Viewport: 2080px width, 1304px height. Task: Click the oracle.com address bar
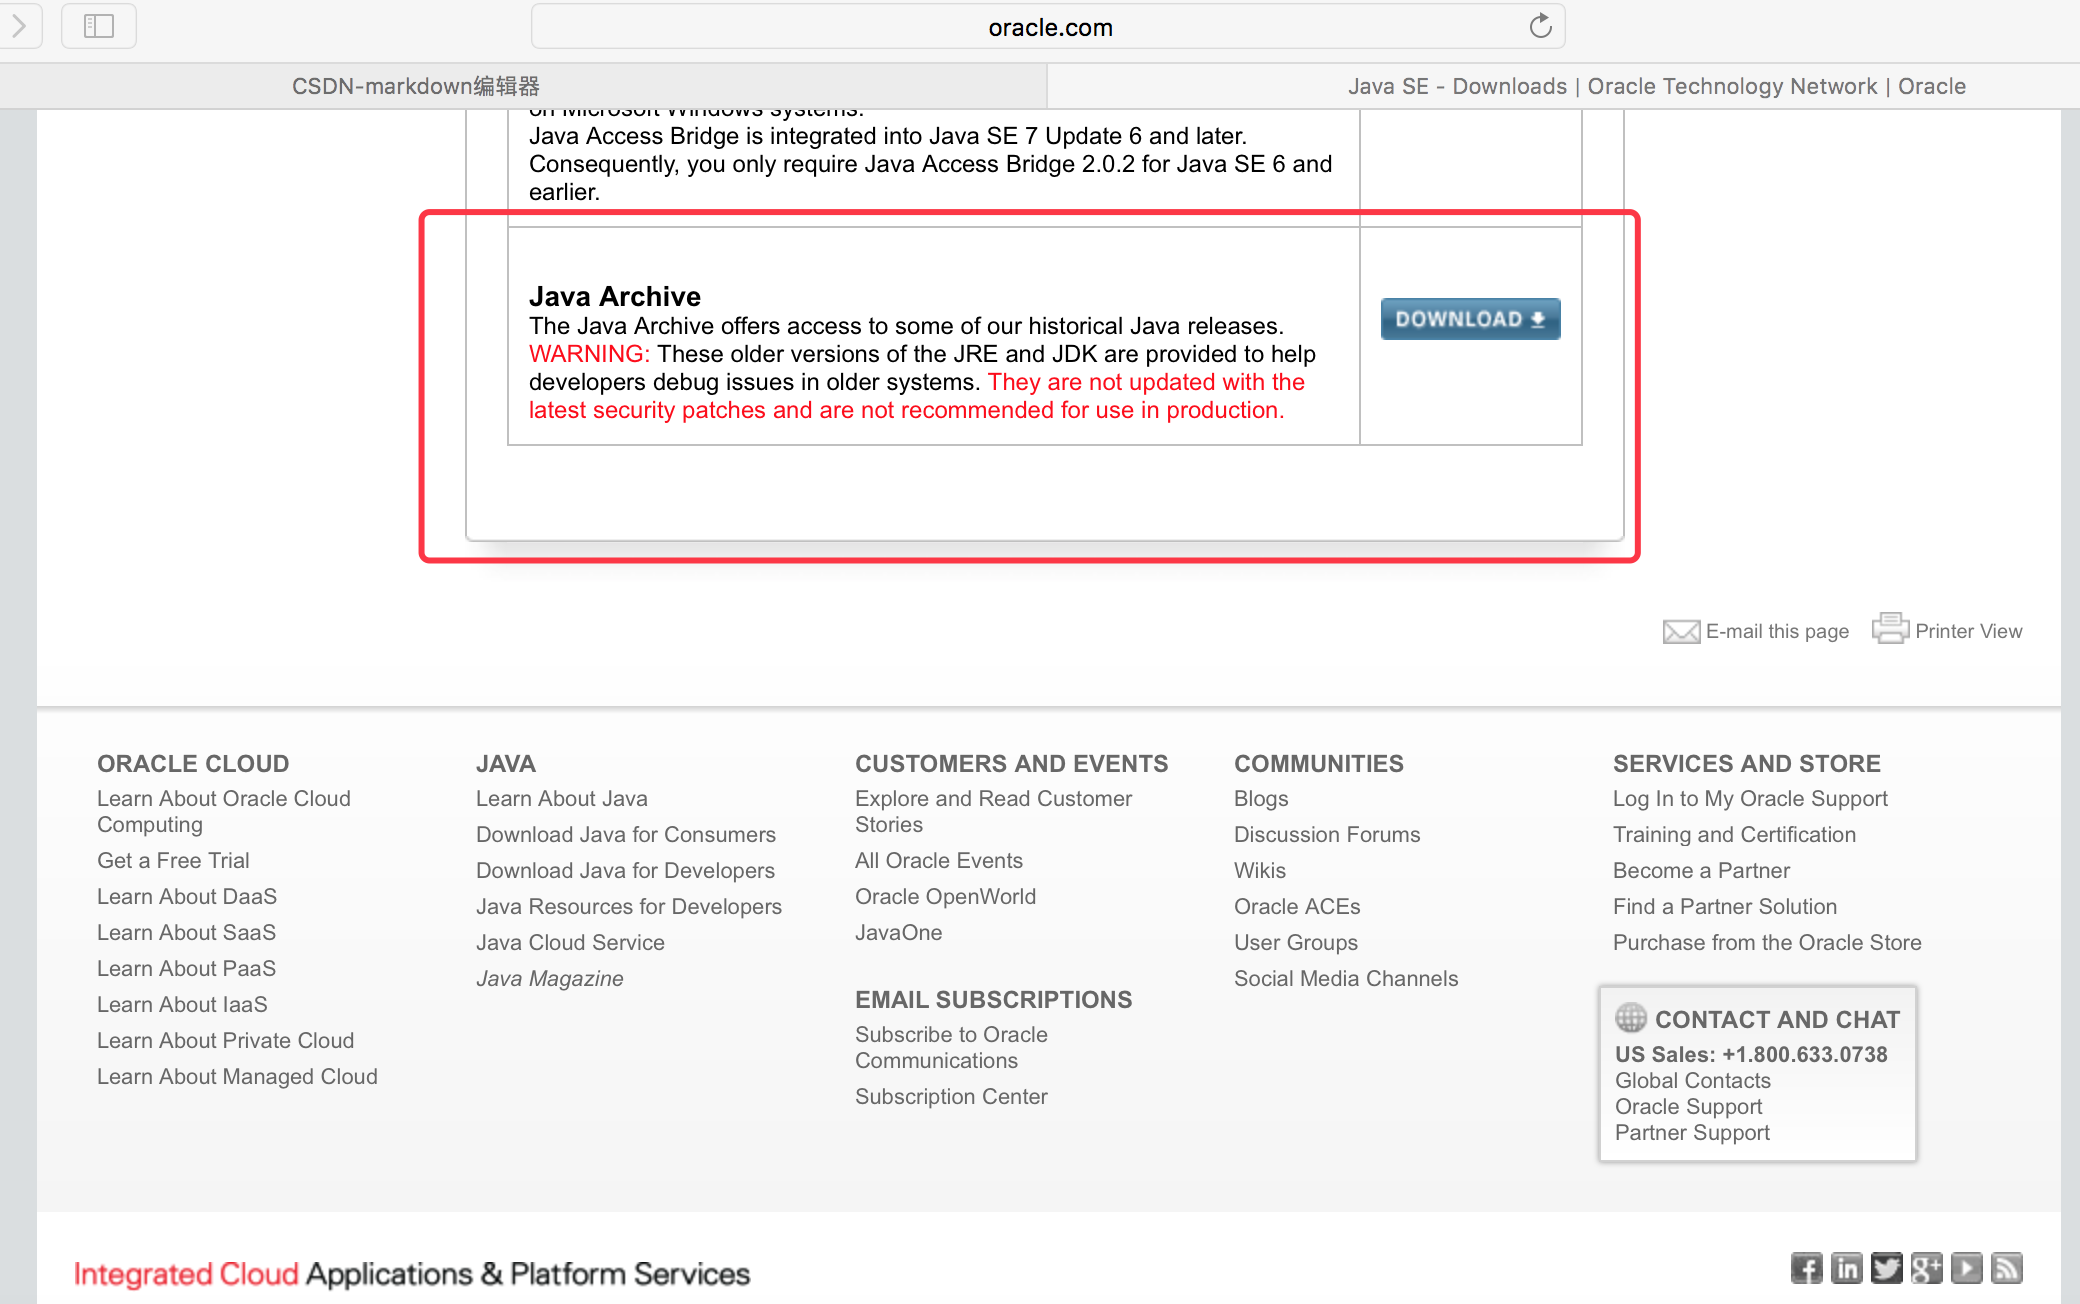(x=1048, y=27)
